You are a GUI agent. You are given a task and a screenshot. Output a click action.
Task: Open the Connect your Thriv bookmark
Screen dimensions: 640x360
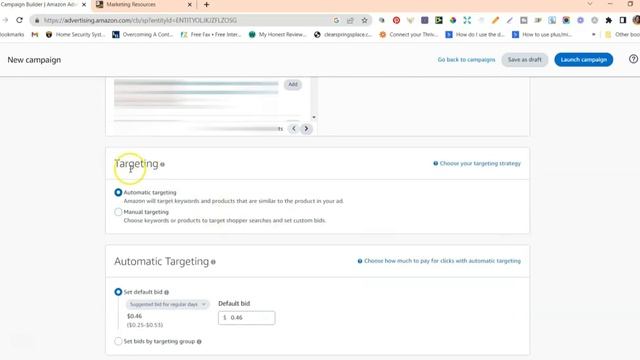tap(409, 35)
